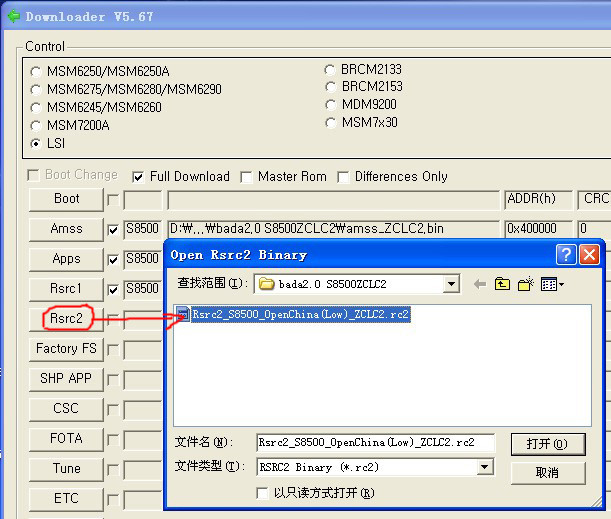This screenshot has height=519, width=611.
Task: Click the Factory FS button
Action: click(x=66, y=350)
